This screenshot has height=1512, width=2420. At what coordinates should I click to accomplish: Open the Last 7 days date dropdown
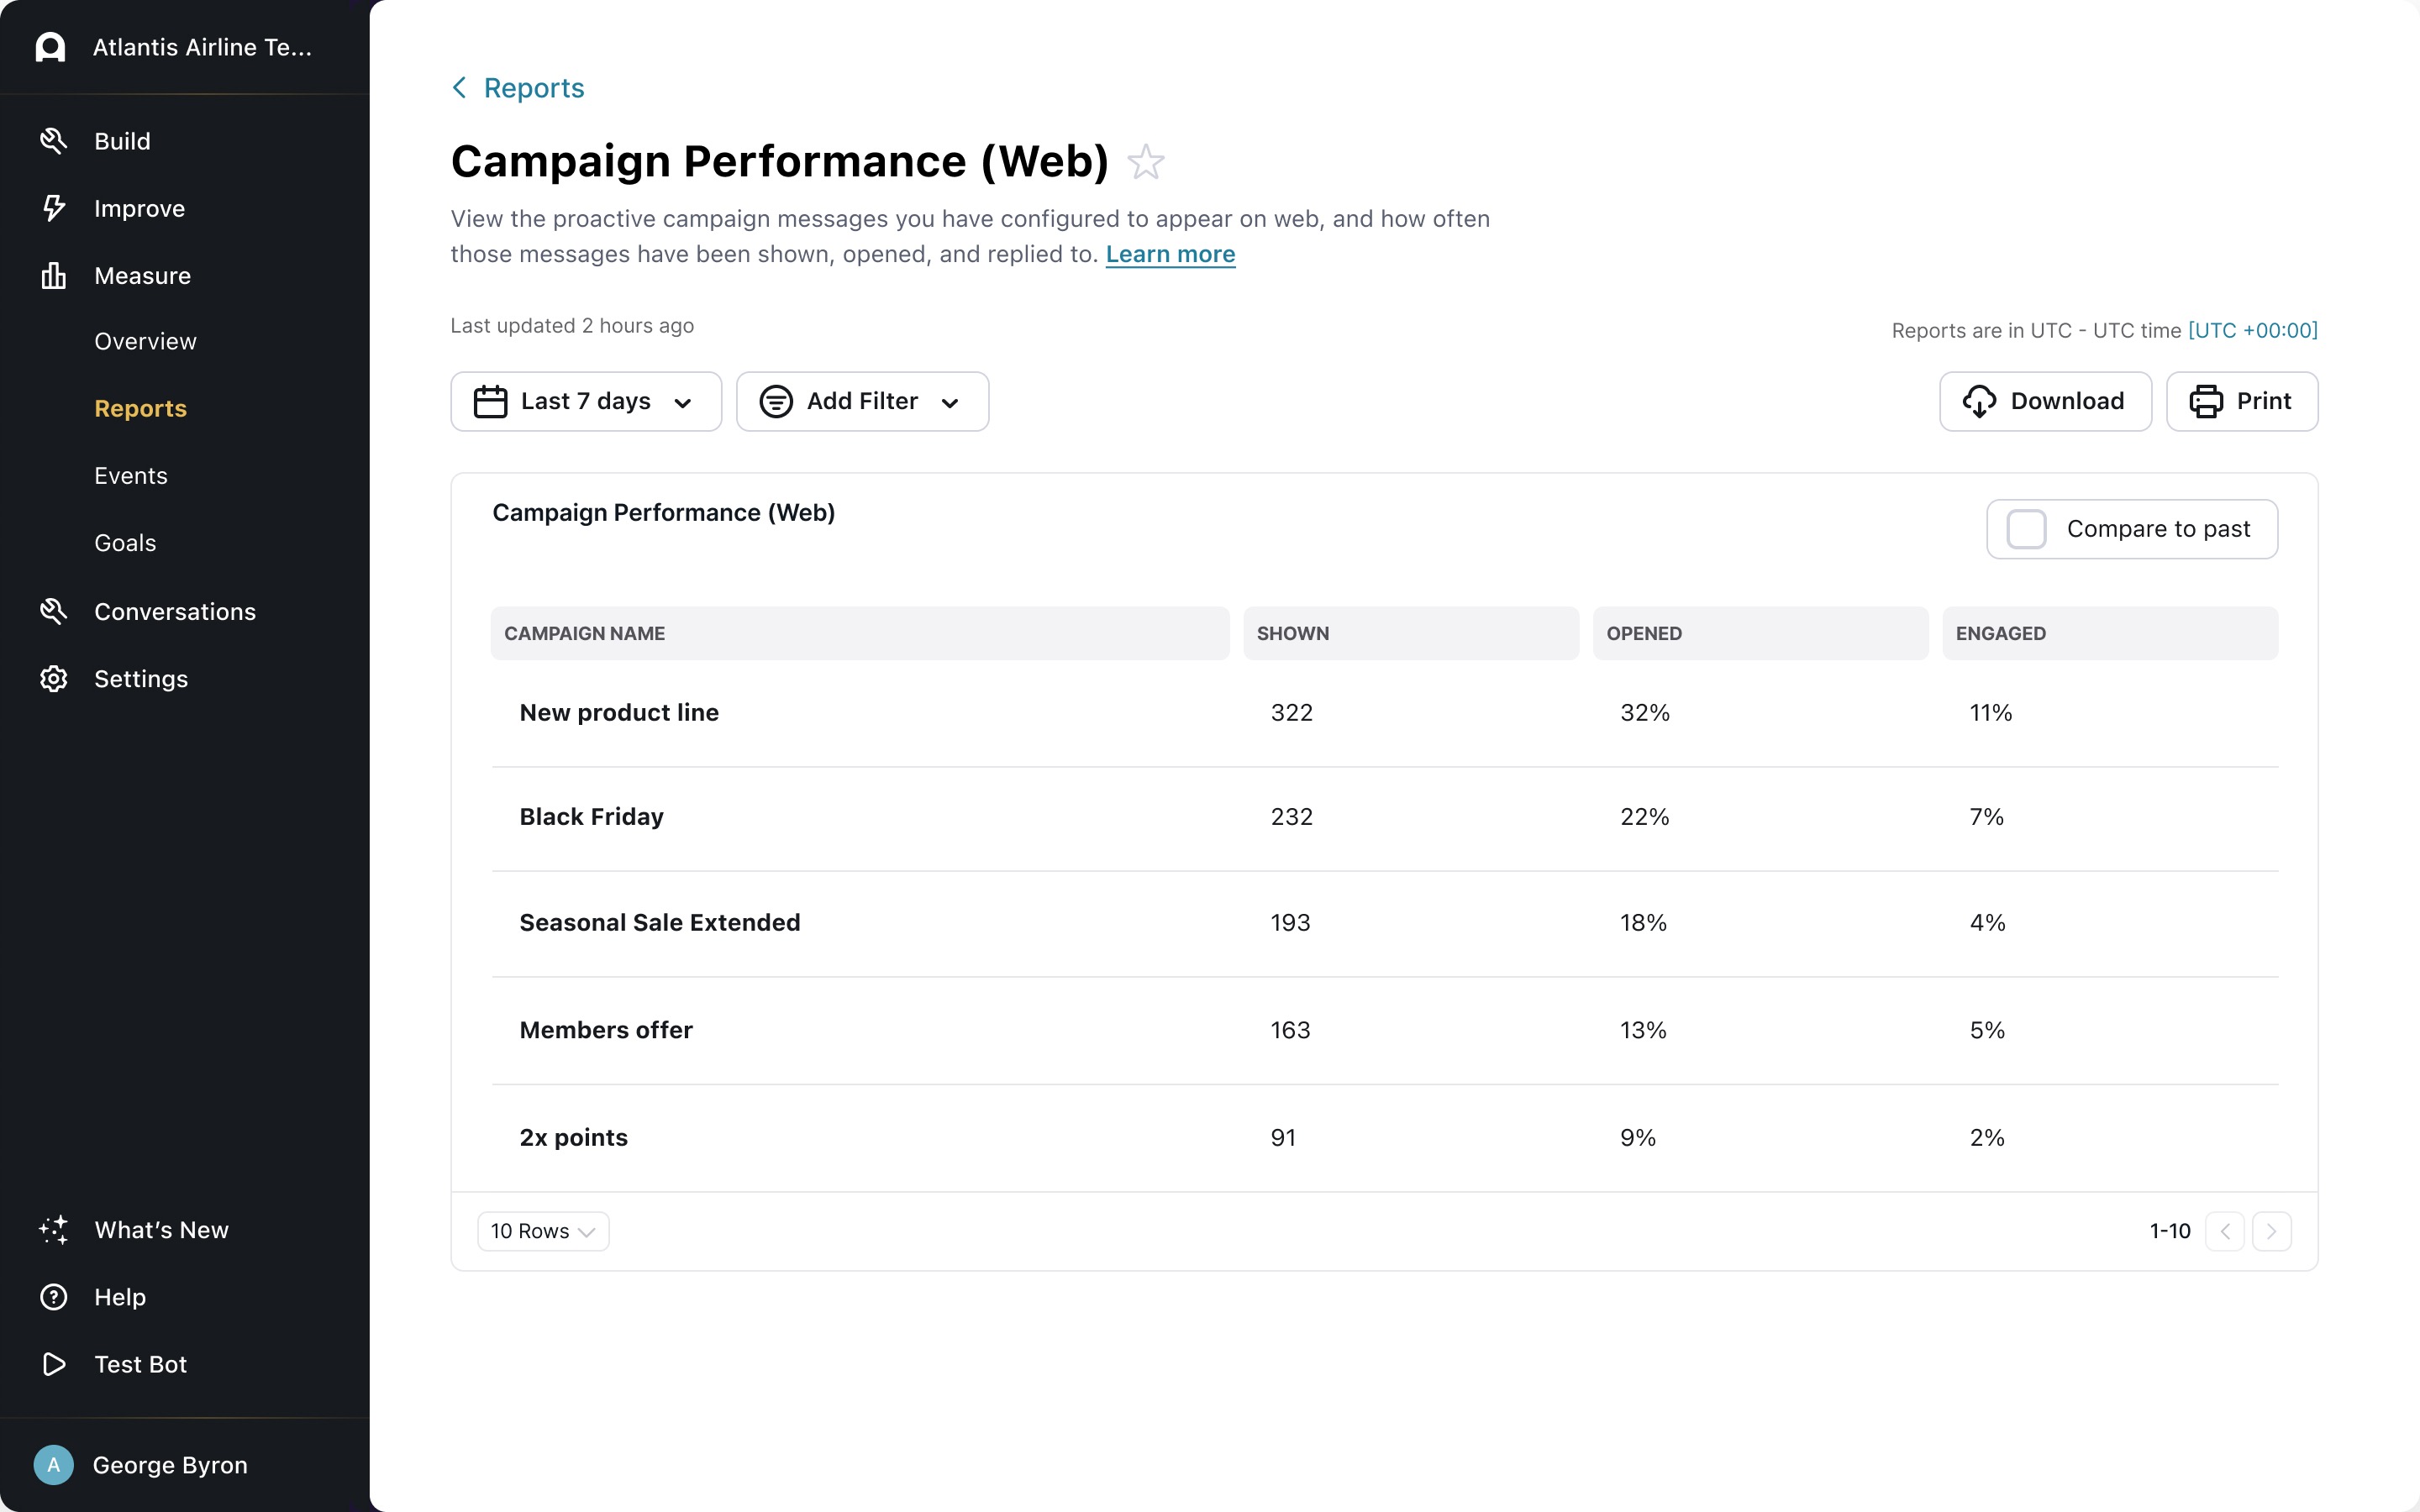click(586, 402)
